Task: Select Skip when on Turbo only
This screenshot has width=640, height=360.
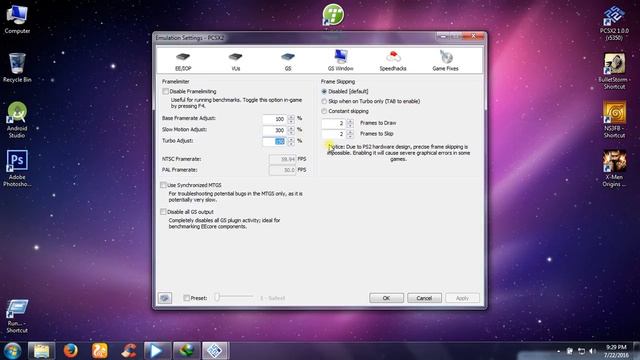Action: click(x=324, y=101)
